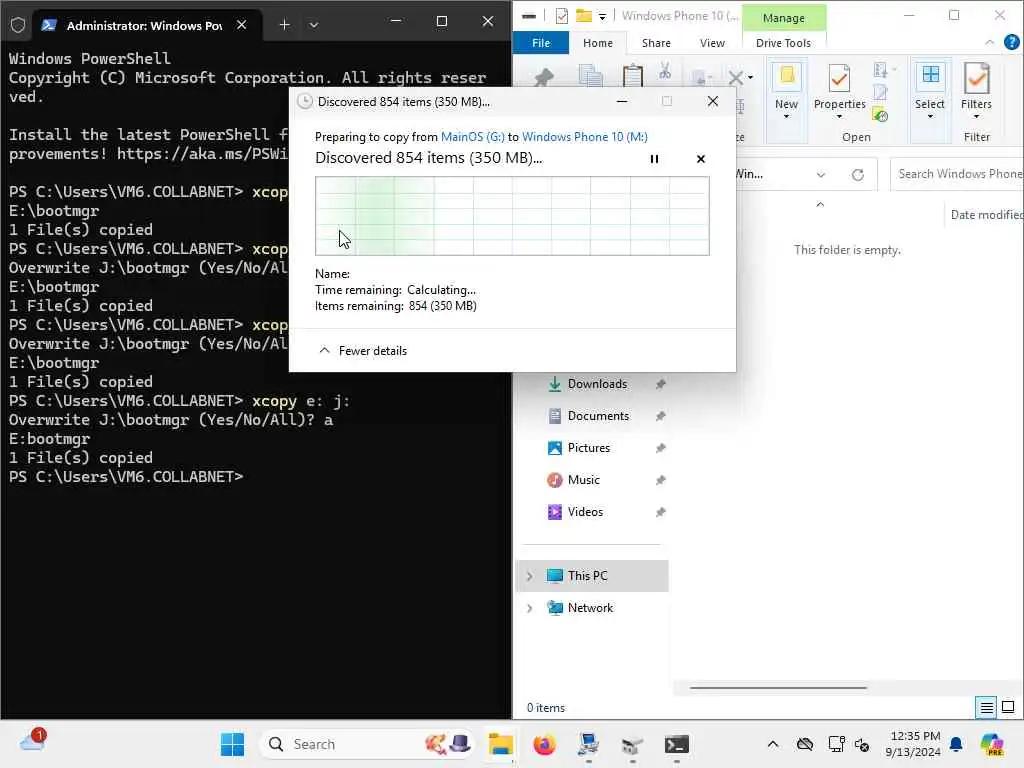Open the Delete dropdown arrow
The width and height of the screenshot is (1024, 768).
(750, 78)
